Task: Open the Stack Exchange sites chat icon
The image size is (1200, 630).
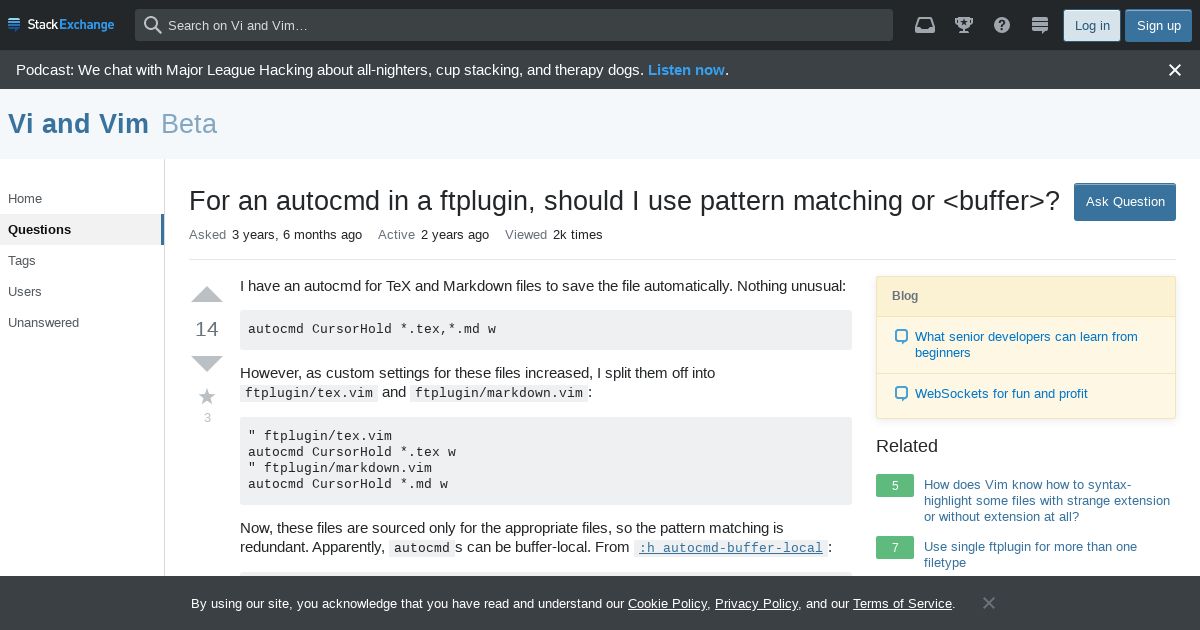Action: point(1039,25)
